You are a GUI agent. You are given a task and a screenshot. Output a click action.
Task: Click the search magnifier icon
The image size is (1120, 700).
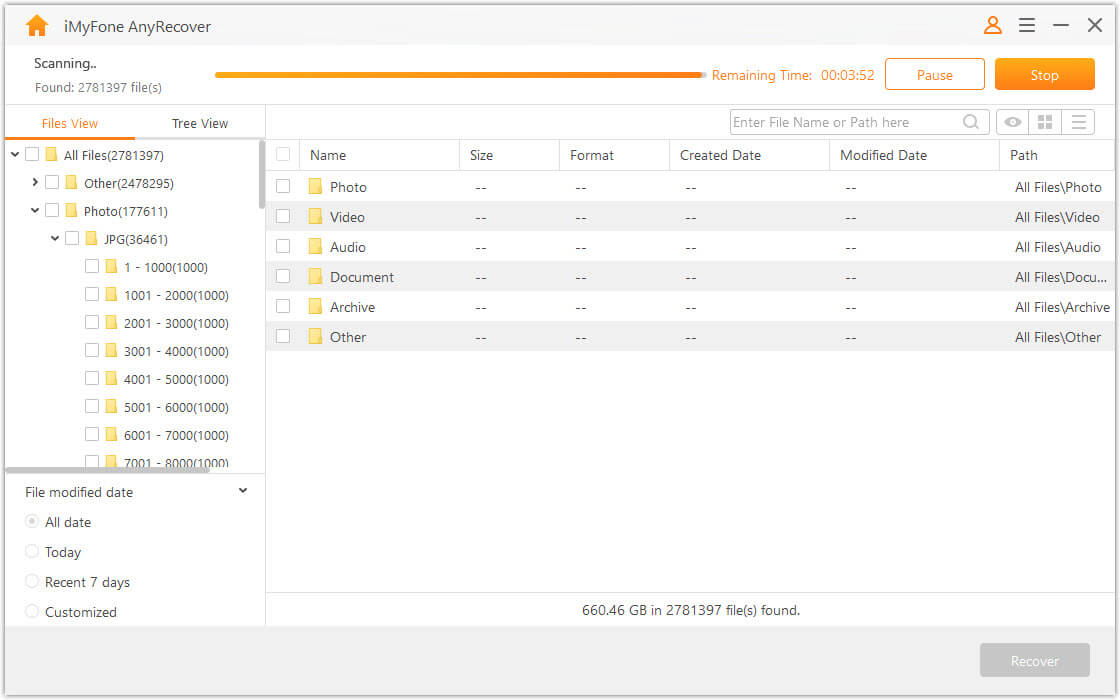971,122
